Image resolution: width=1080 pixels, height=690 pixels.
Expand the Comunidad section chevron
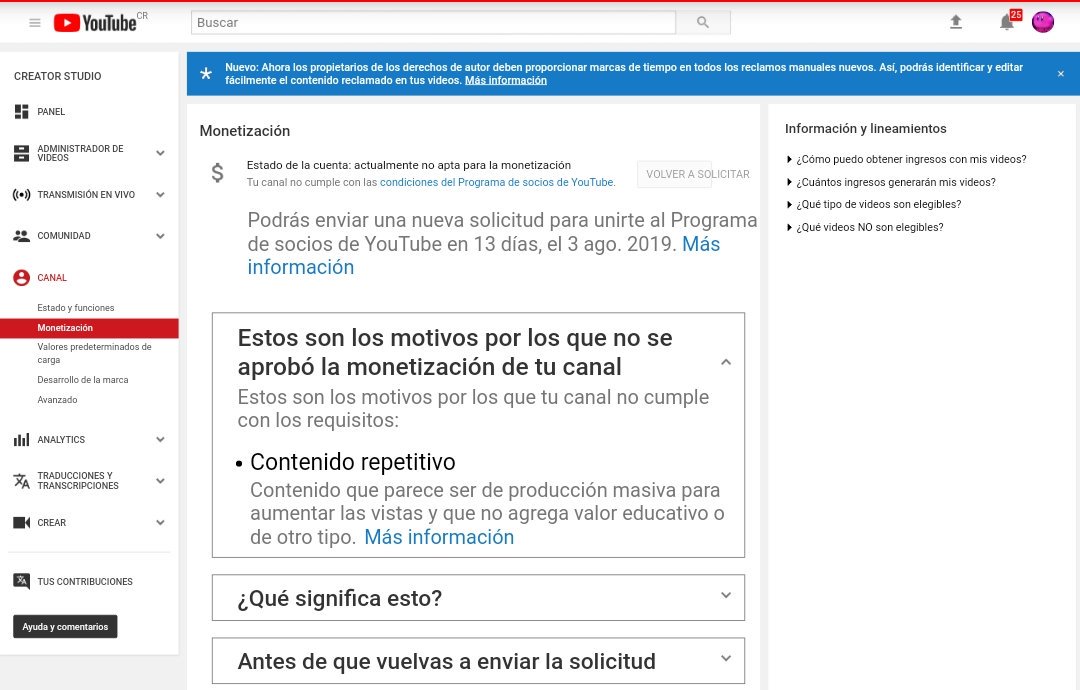160,236
